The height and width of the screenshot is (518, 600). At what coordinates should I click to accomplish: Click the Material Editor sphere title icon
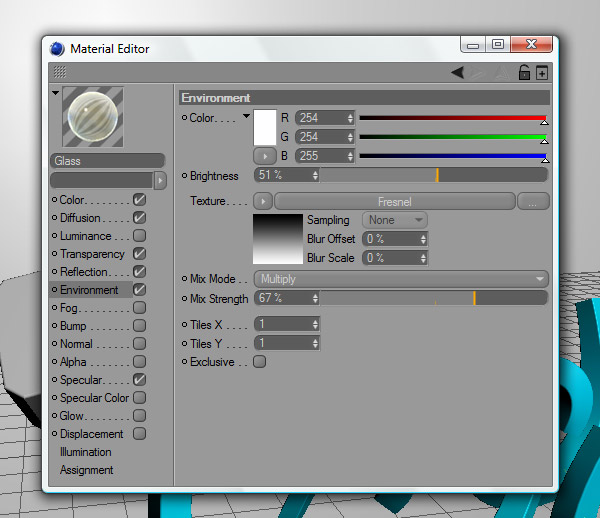[57, 49]
